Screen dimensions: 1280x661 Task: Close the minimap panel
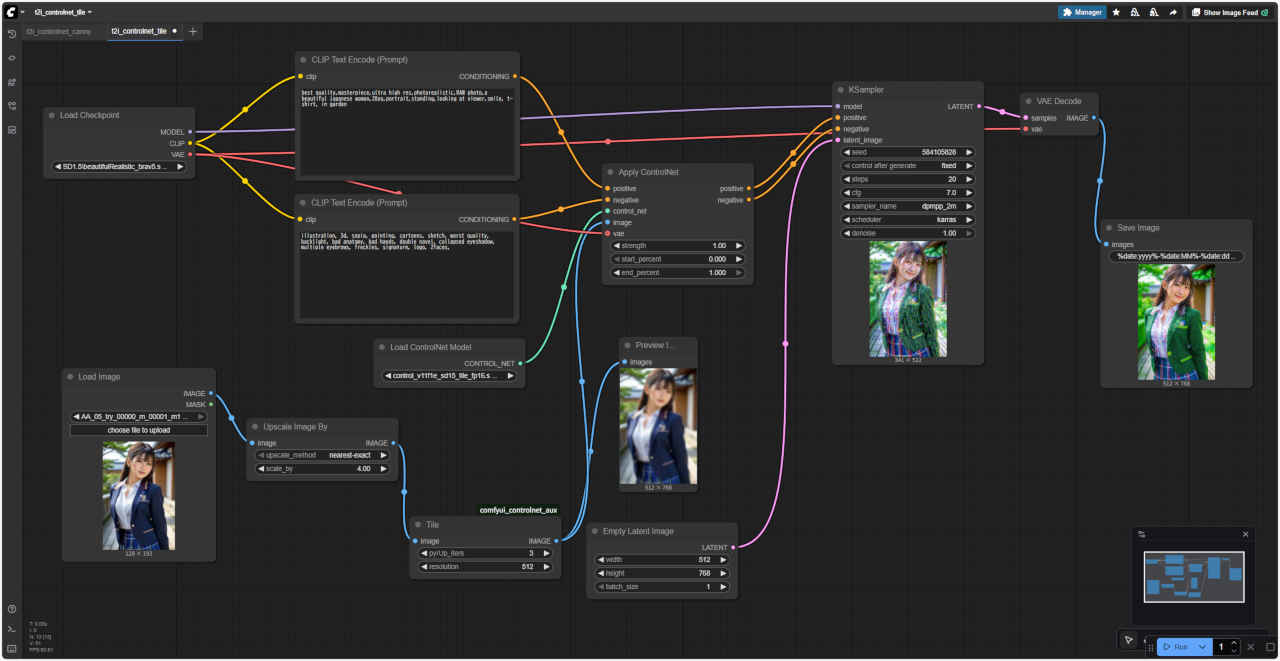(x=1245, y=534)
